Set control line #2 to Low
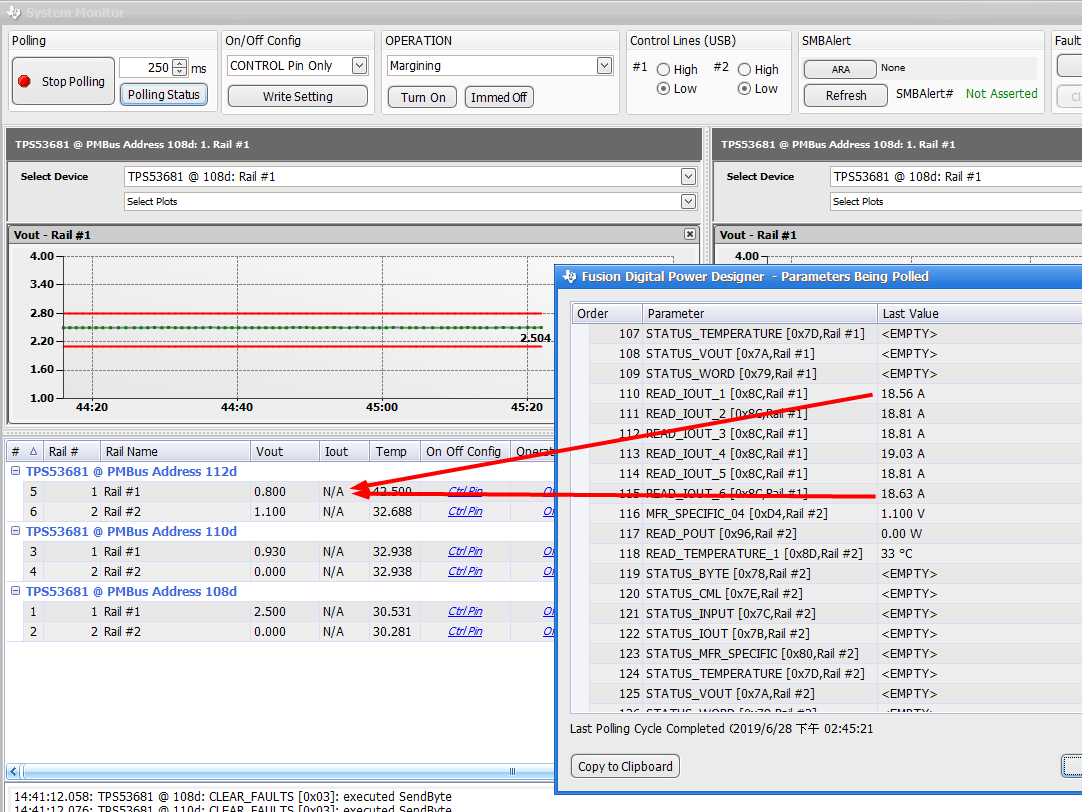Viewport: 1082px width, 812px height. pyautogui.click(x=745, y=88)
